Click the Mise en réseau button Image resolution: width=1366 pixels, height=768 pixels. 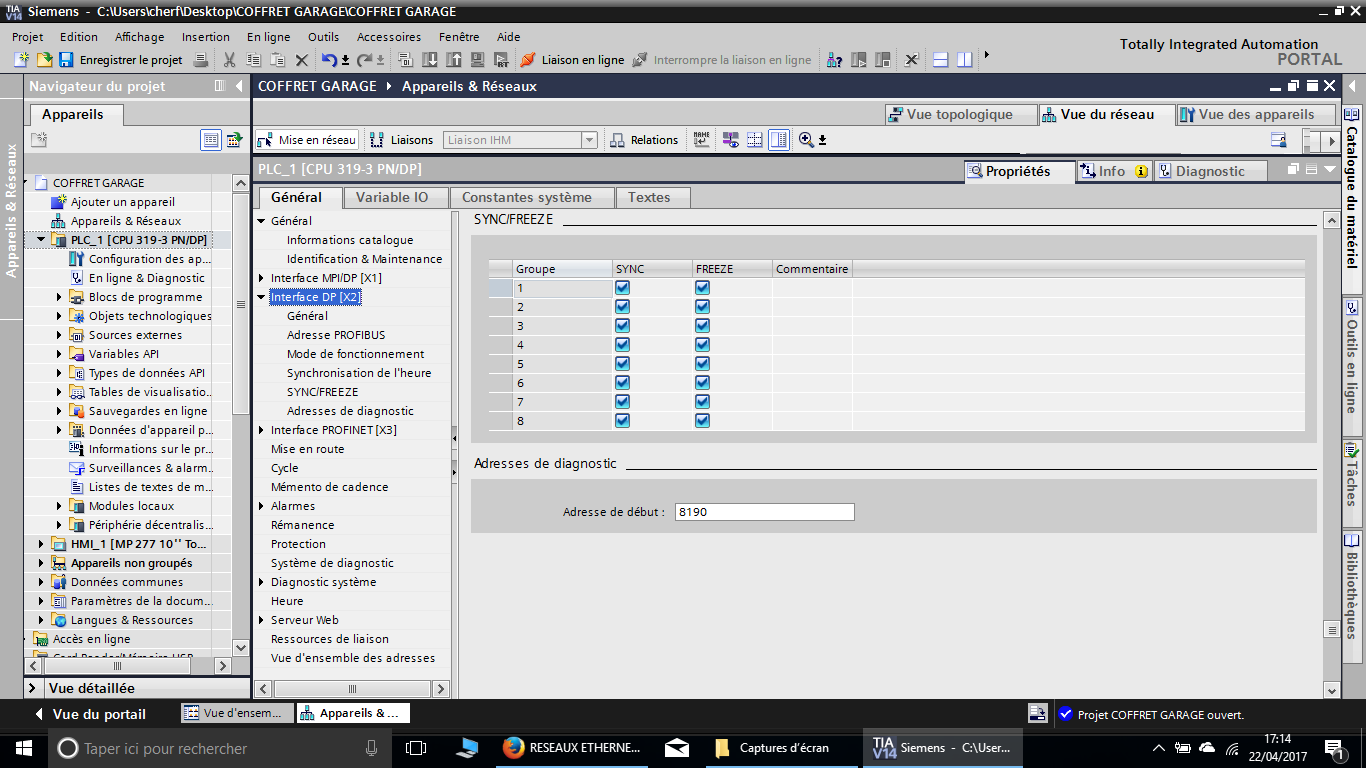click(307, 140)
